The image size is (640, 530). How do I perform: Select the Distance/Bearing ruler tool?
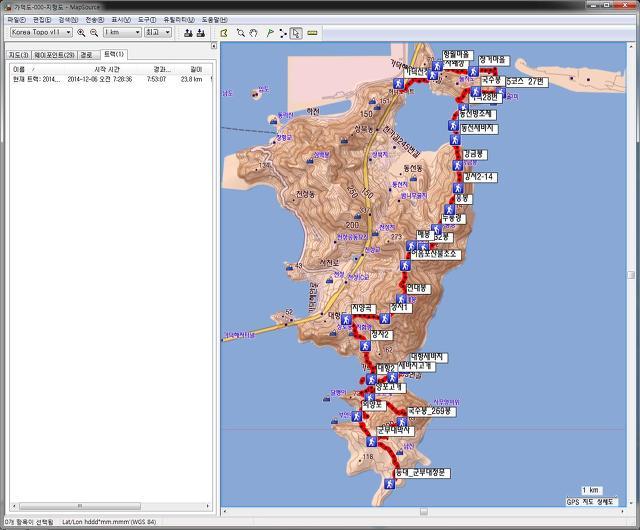[x=312, y=33]
